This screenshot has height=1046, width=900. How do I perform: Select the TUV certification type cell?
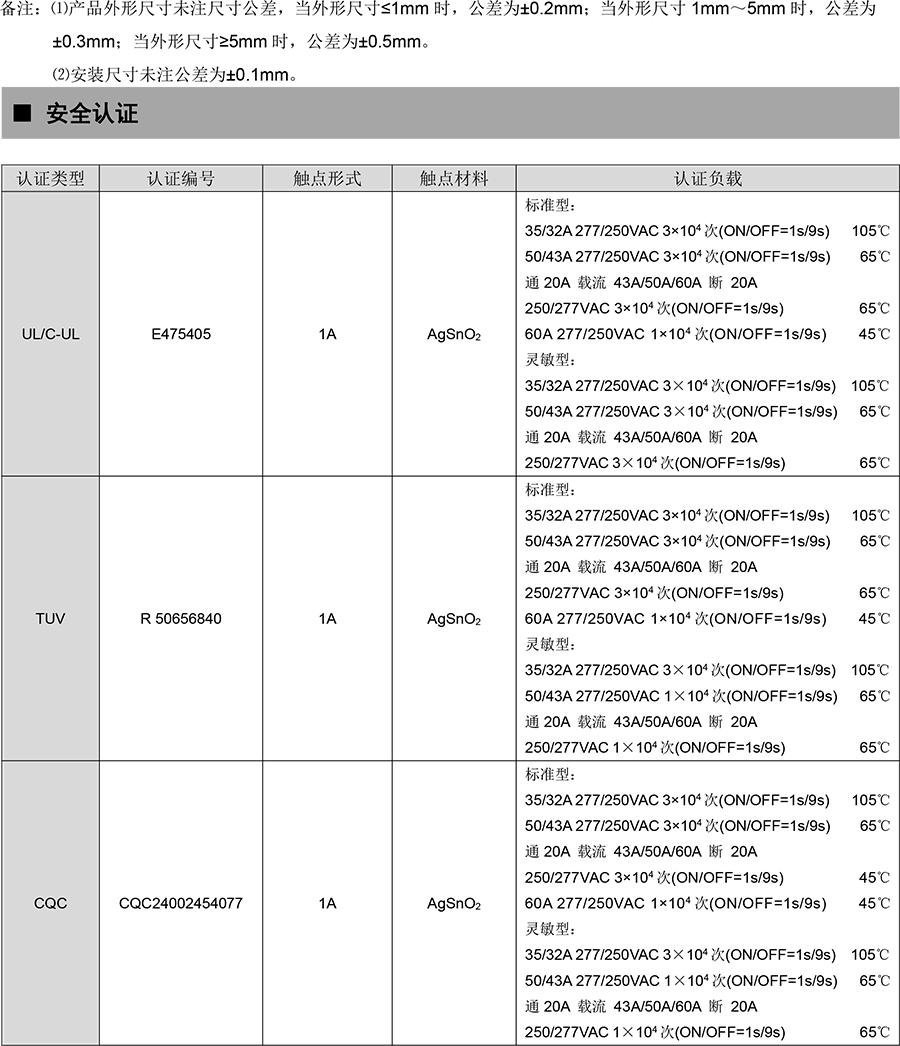pyautogui.click(x=50, y=619)
